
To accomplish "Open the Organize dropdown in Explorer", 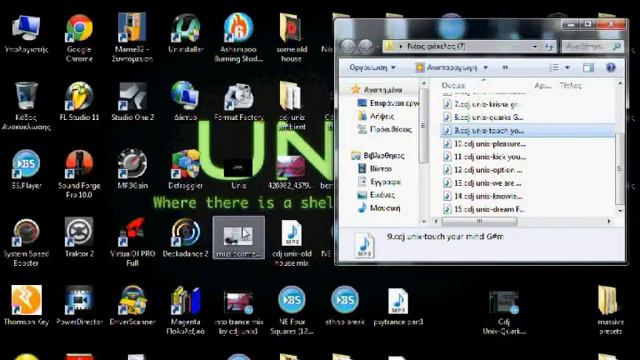I will 372,67.
